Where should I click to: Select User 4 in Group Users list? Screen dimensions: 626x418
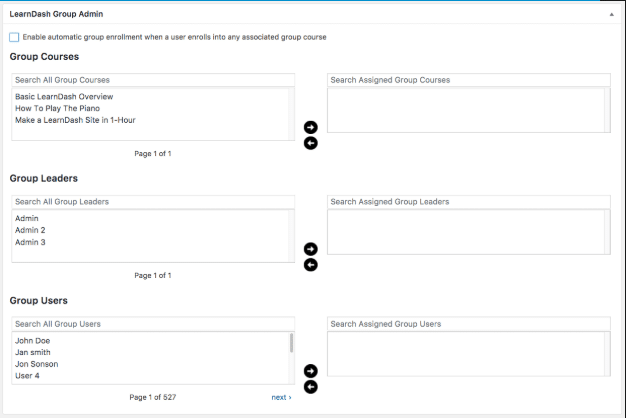point(27,376)
